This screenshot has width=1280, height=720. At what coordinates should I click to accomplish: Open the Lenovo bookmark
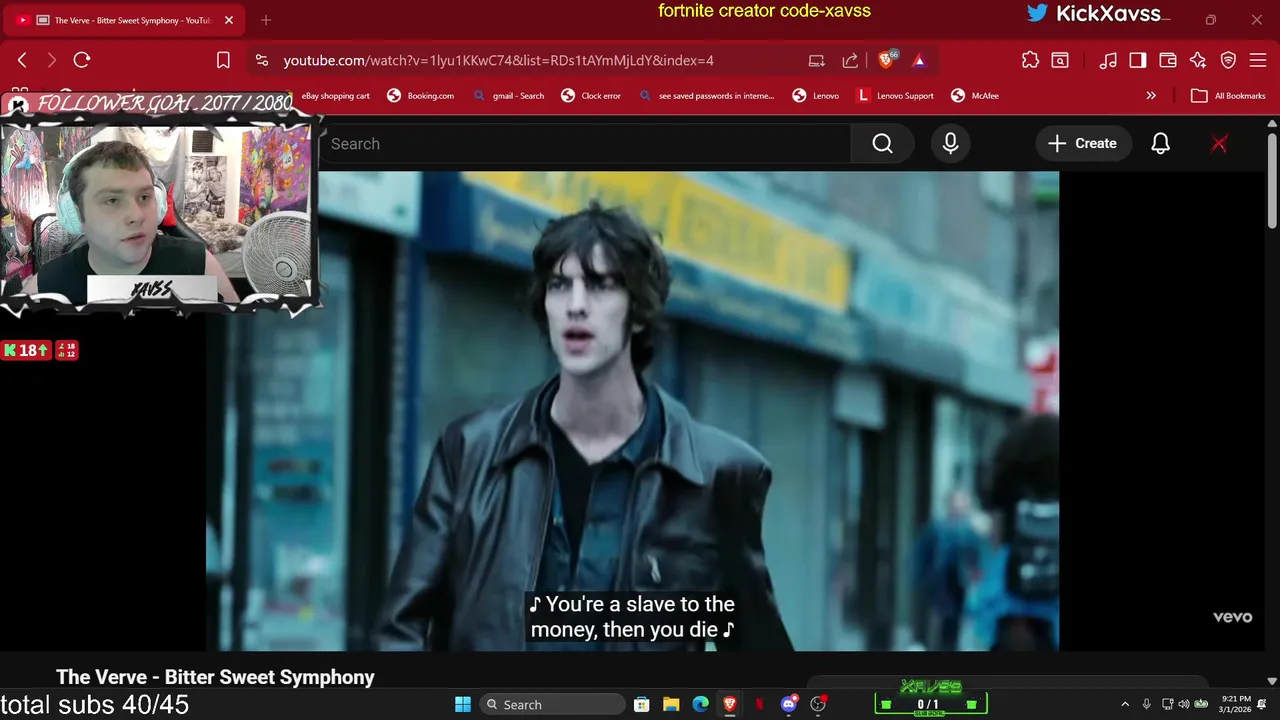click(x=815, y=96)
